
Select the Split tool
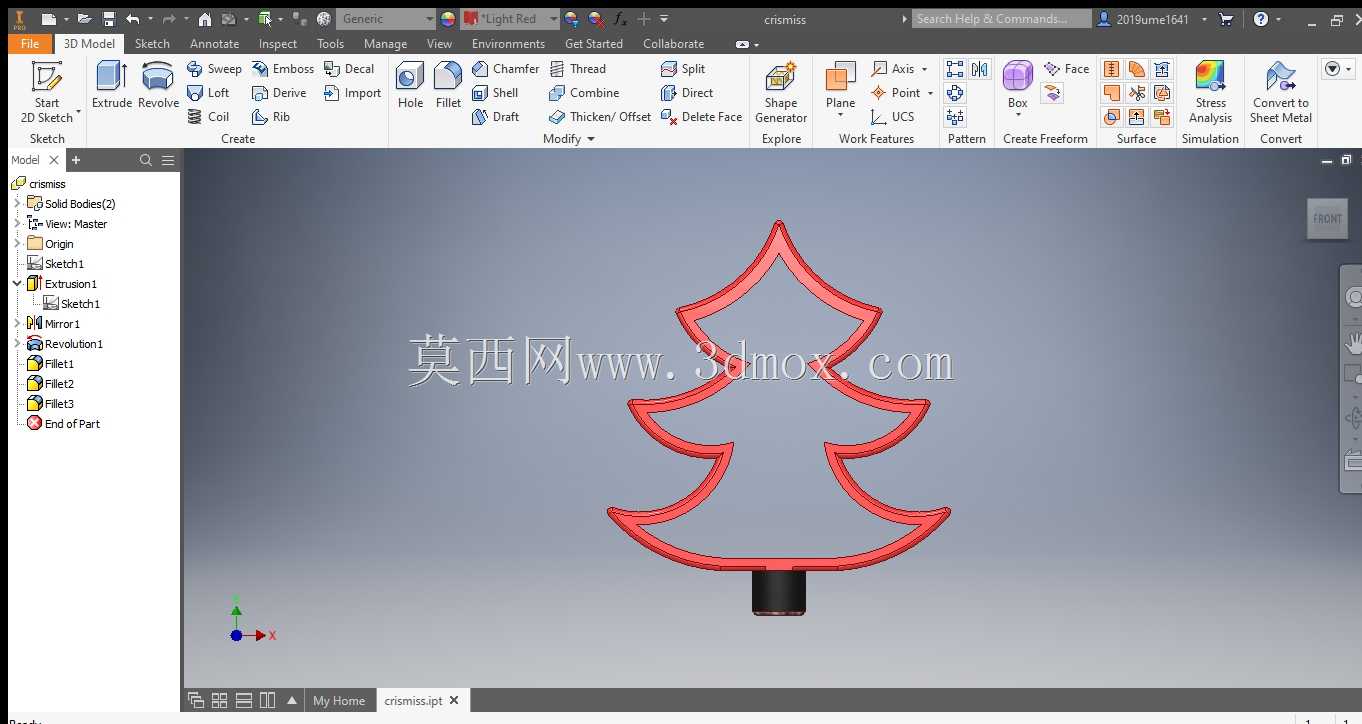click(683, 69)
